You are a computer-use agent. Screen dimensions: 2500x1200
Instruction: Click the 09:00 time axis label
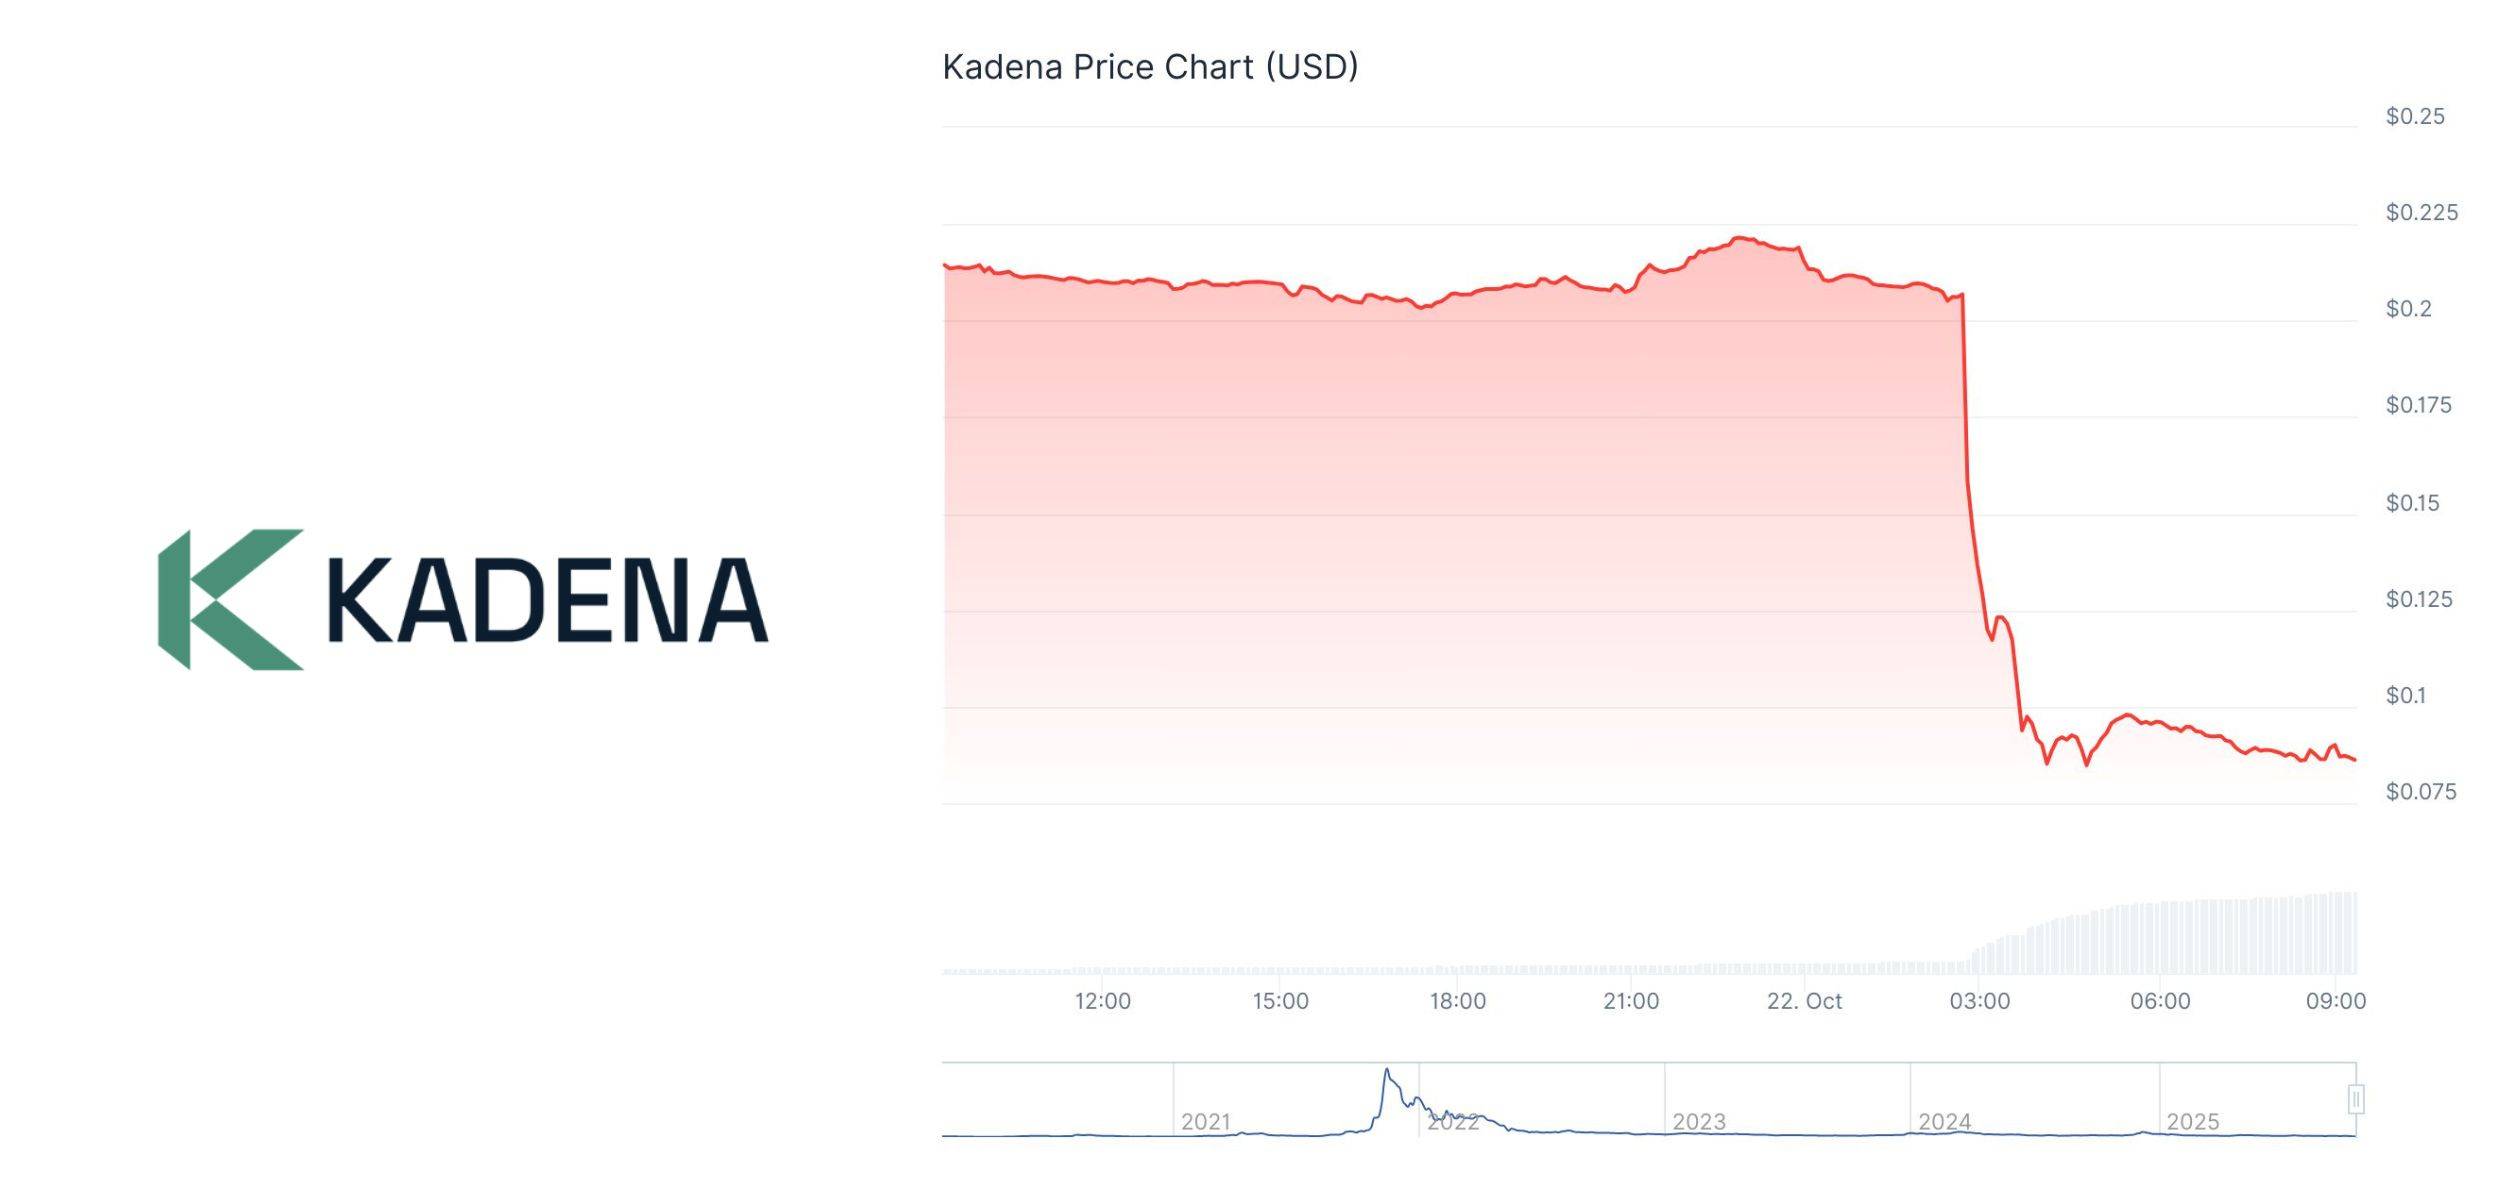coord(2335,1001)
